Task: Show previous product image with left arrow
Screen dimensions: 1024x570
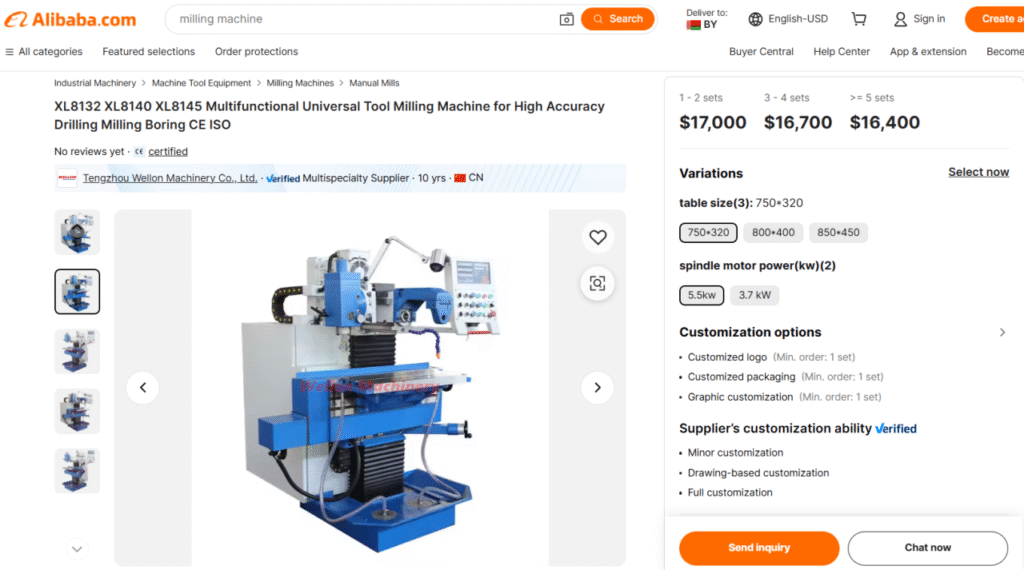Action: [x=143, y=388]
